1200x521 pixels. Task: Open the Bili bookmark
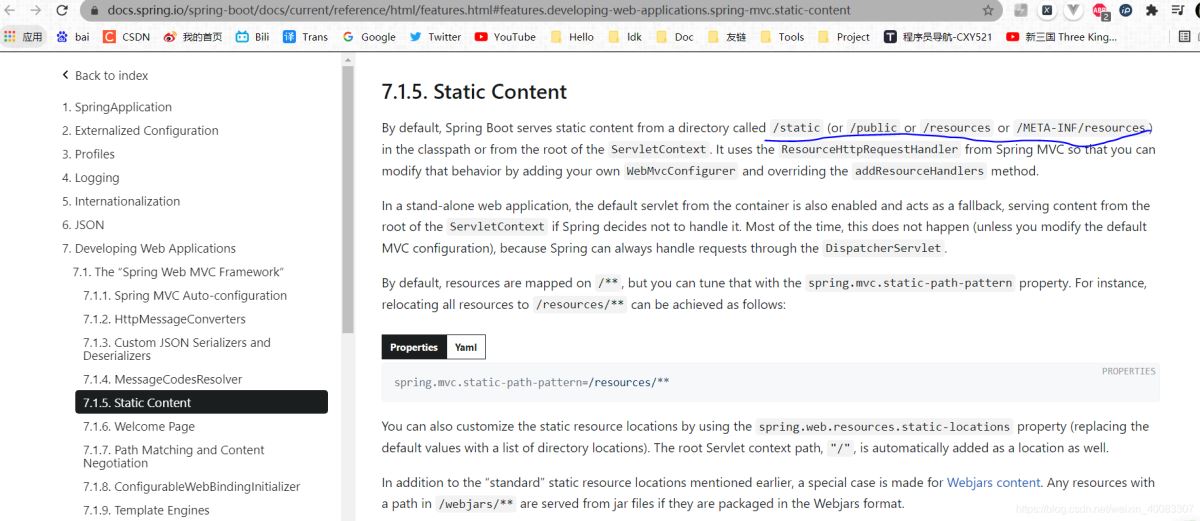252,37
